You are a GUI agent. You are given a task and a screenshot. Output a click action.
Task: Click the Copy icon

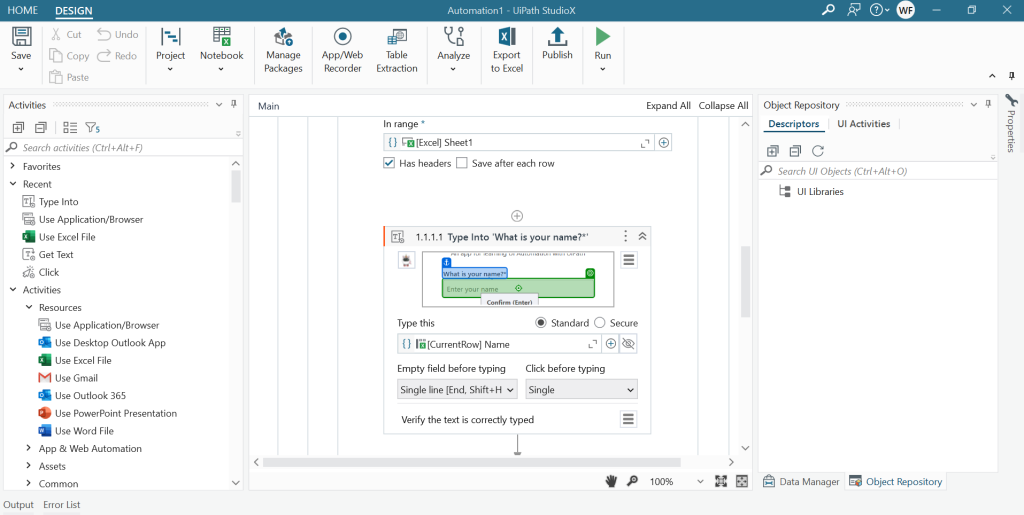[x=56, y=56]
